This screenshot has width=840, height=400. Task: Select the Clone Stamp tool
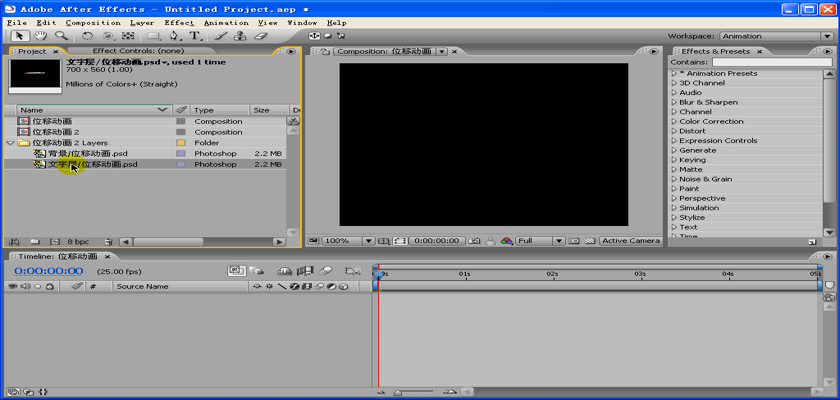[240, 36]
